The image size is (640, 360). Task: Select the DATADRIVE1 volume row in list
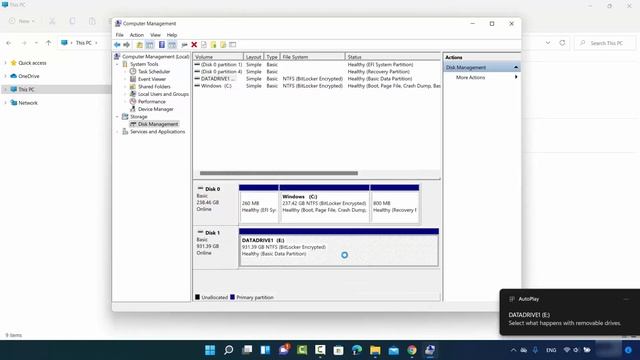coord(317,79)
